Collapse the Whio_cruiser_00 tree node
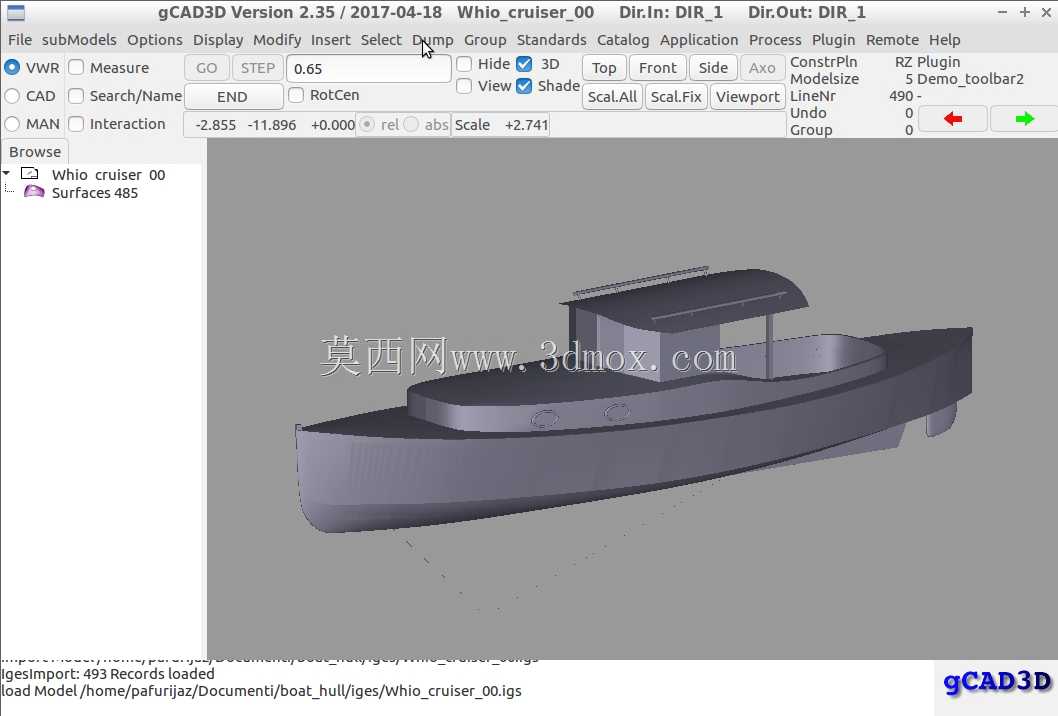This screenshot has width=1058, height=716. pos(7,174)
